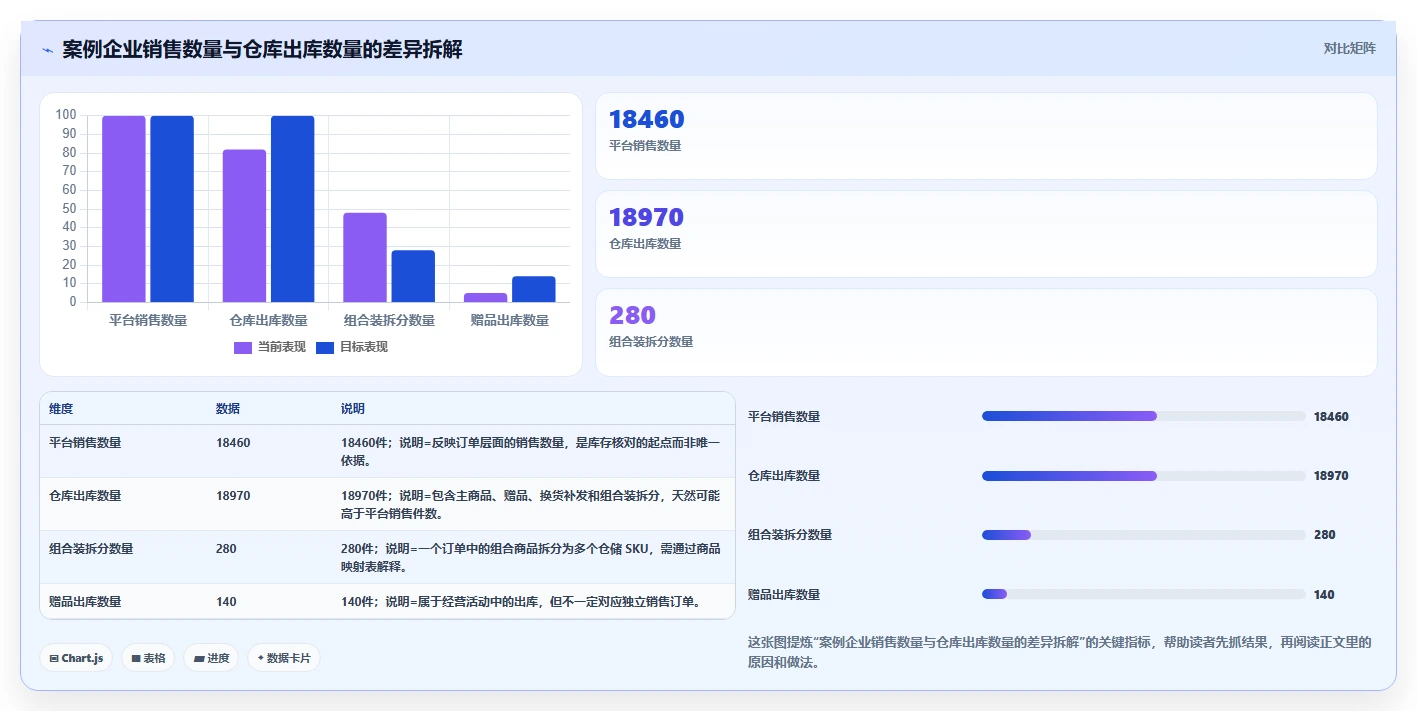The height and width of the screenshot is (711, 1417).
Task: Click 平台销售数量 in the table's first column
Action: coord(85,442)
